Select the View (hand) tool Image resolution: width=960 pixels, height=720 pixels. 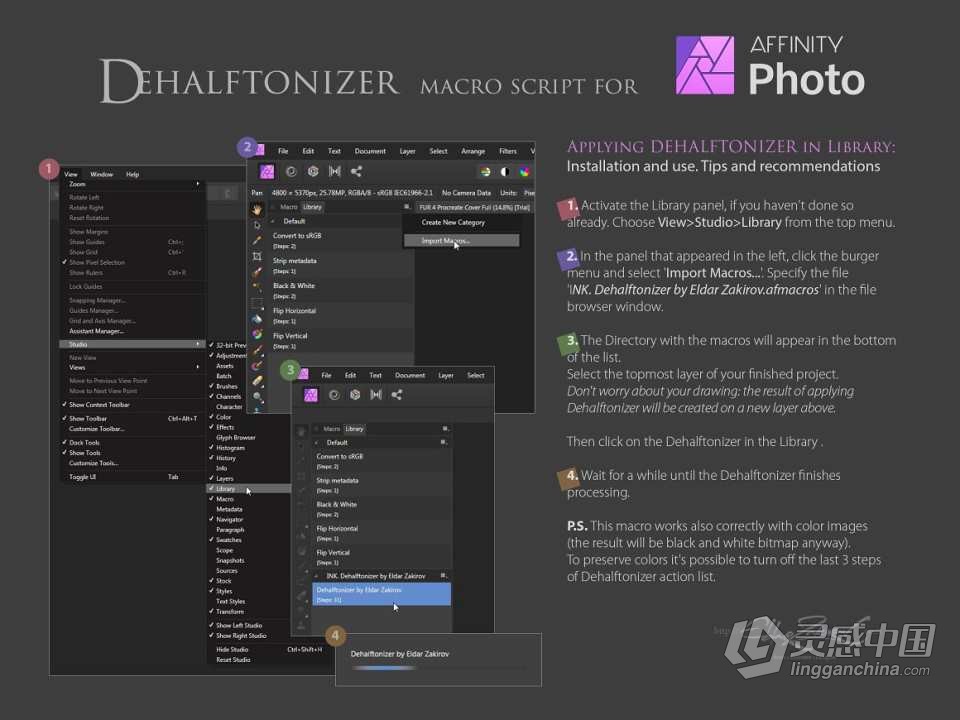click(x=257, y=209)
